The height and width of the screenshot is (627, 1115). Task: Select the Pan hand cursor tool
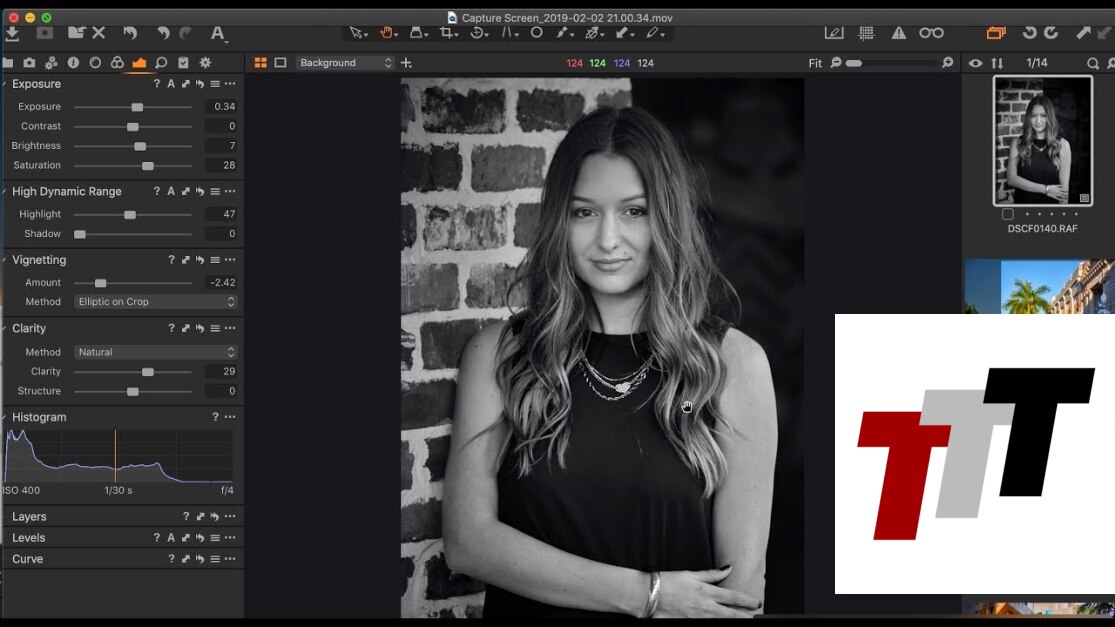[386, 33]
